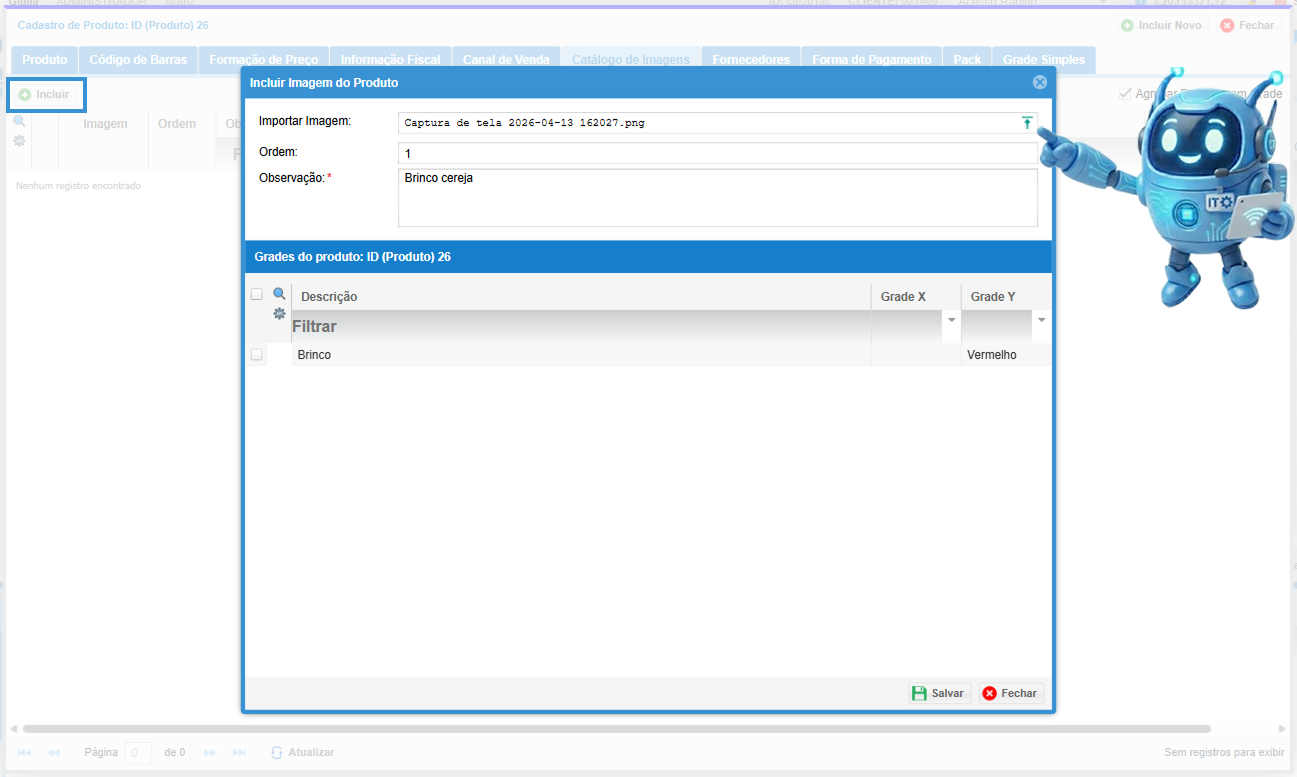Click the Observação text area

coord(717,198)
